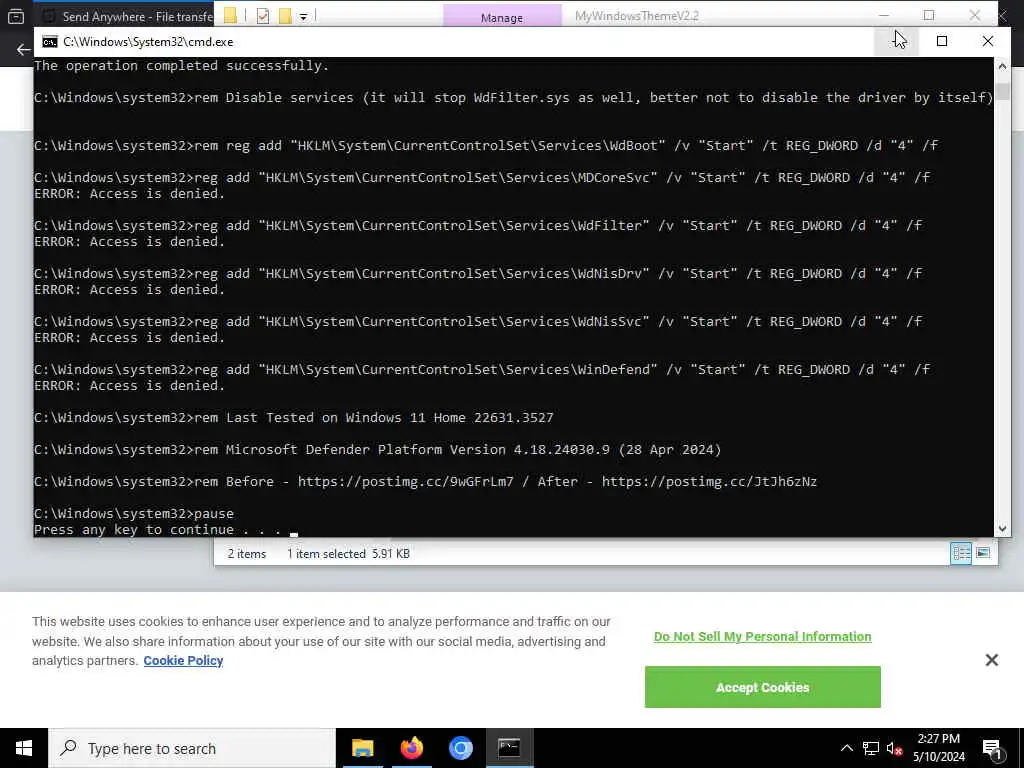
Task: Open Do Not Sell My Personal Information link
Action: (x=762, y=637)
